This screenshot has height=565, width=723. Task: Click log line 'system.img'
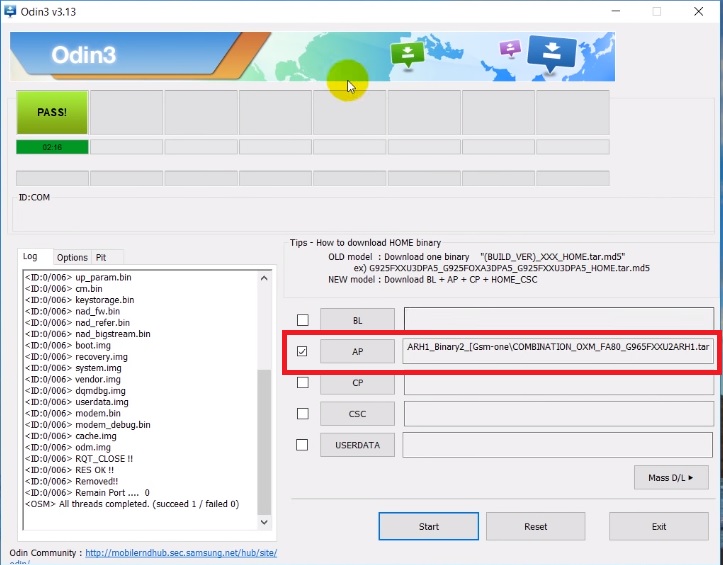pyautogui.click(x=73, y=368)
